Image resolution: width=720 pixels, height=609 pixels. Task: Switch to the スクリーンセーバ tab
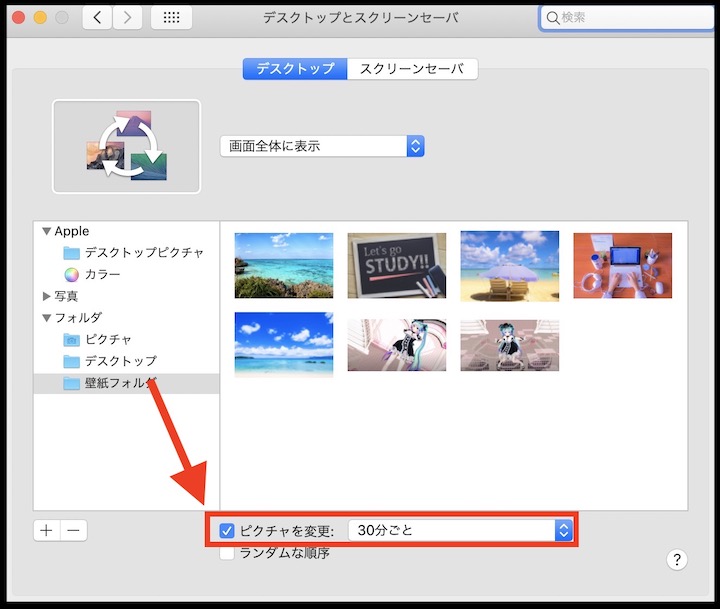(x=412, y=69)
